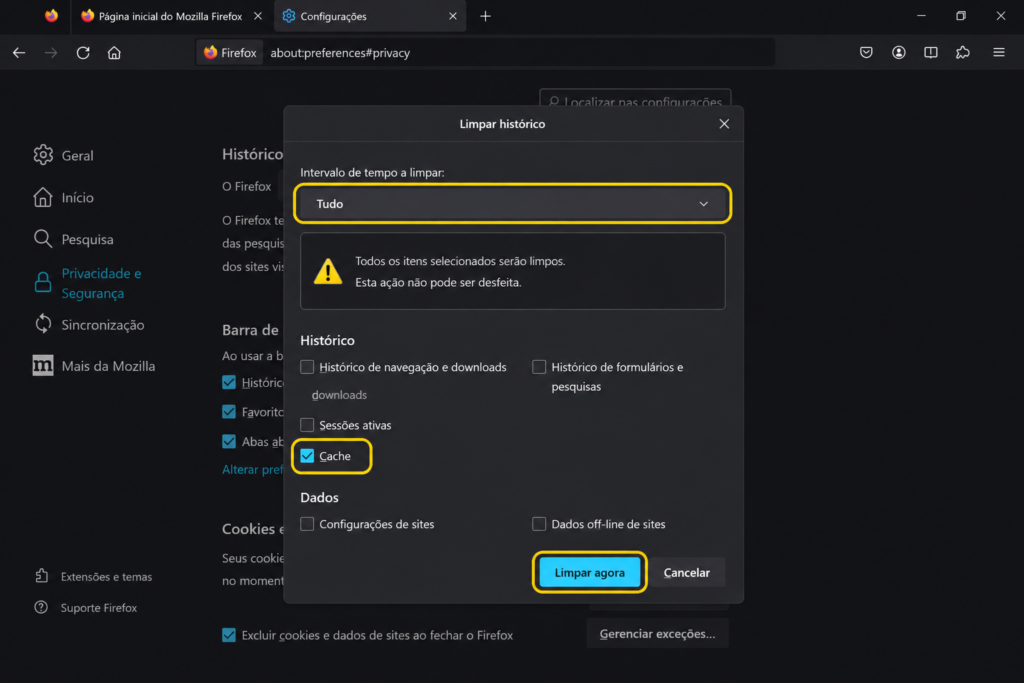Viewport: 1024px width, 683px height.
Task: Toggle the sidebar panel icon
Action: pos(931,52)
